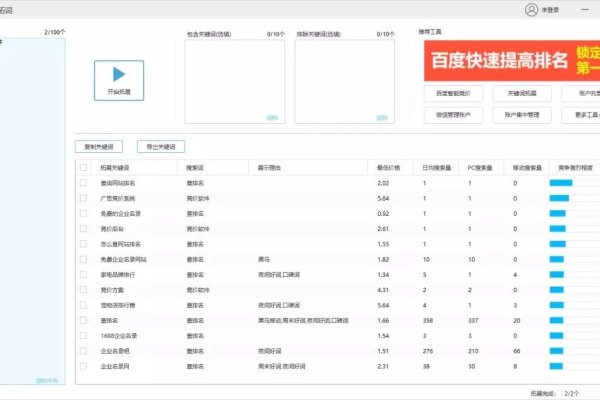Sort by the 展示理由 column header
Viewport: 600px width, 400px height.
(269, 168)
